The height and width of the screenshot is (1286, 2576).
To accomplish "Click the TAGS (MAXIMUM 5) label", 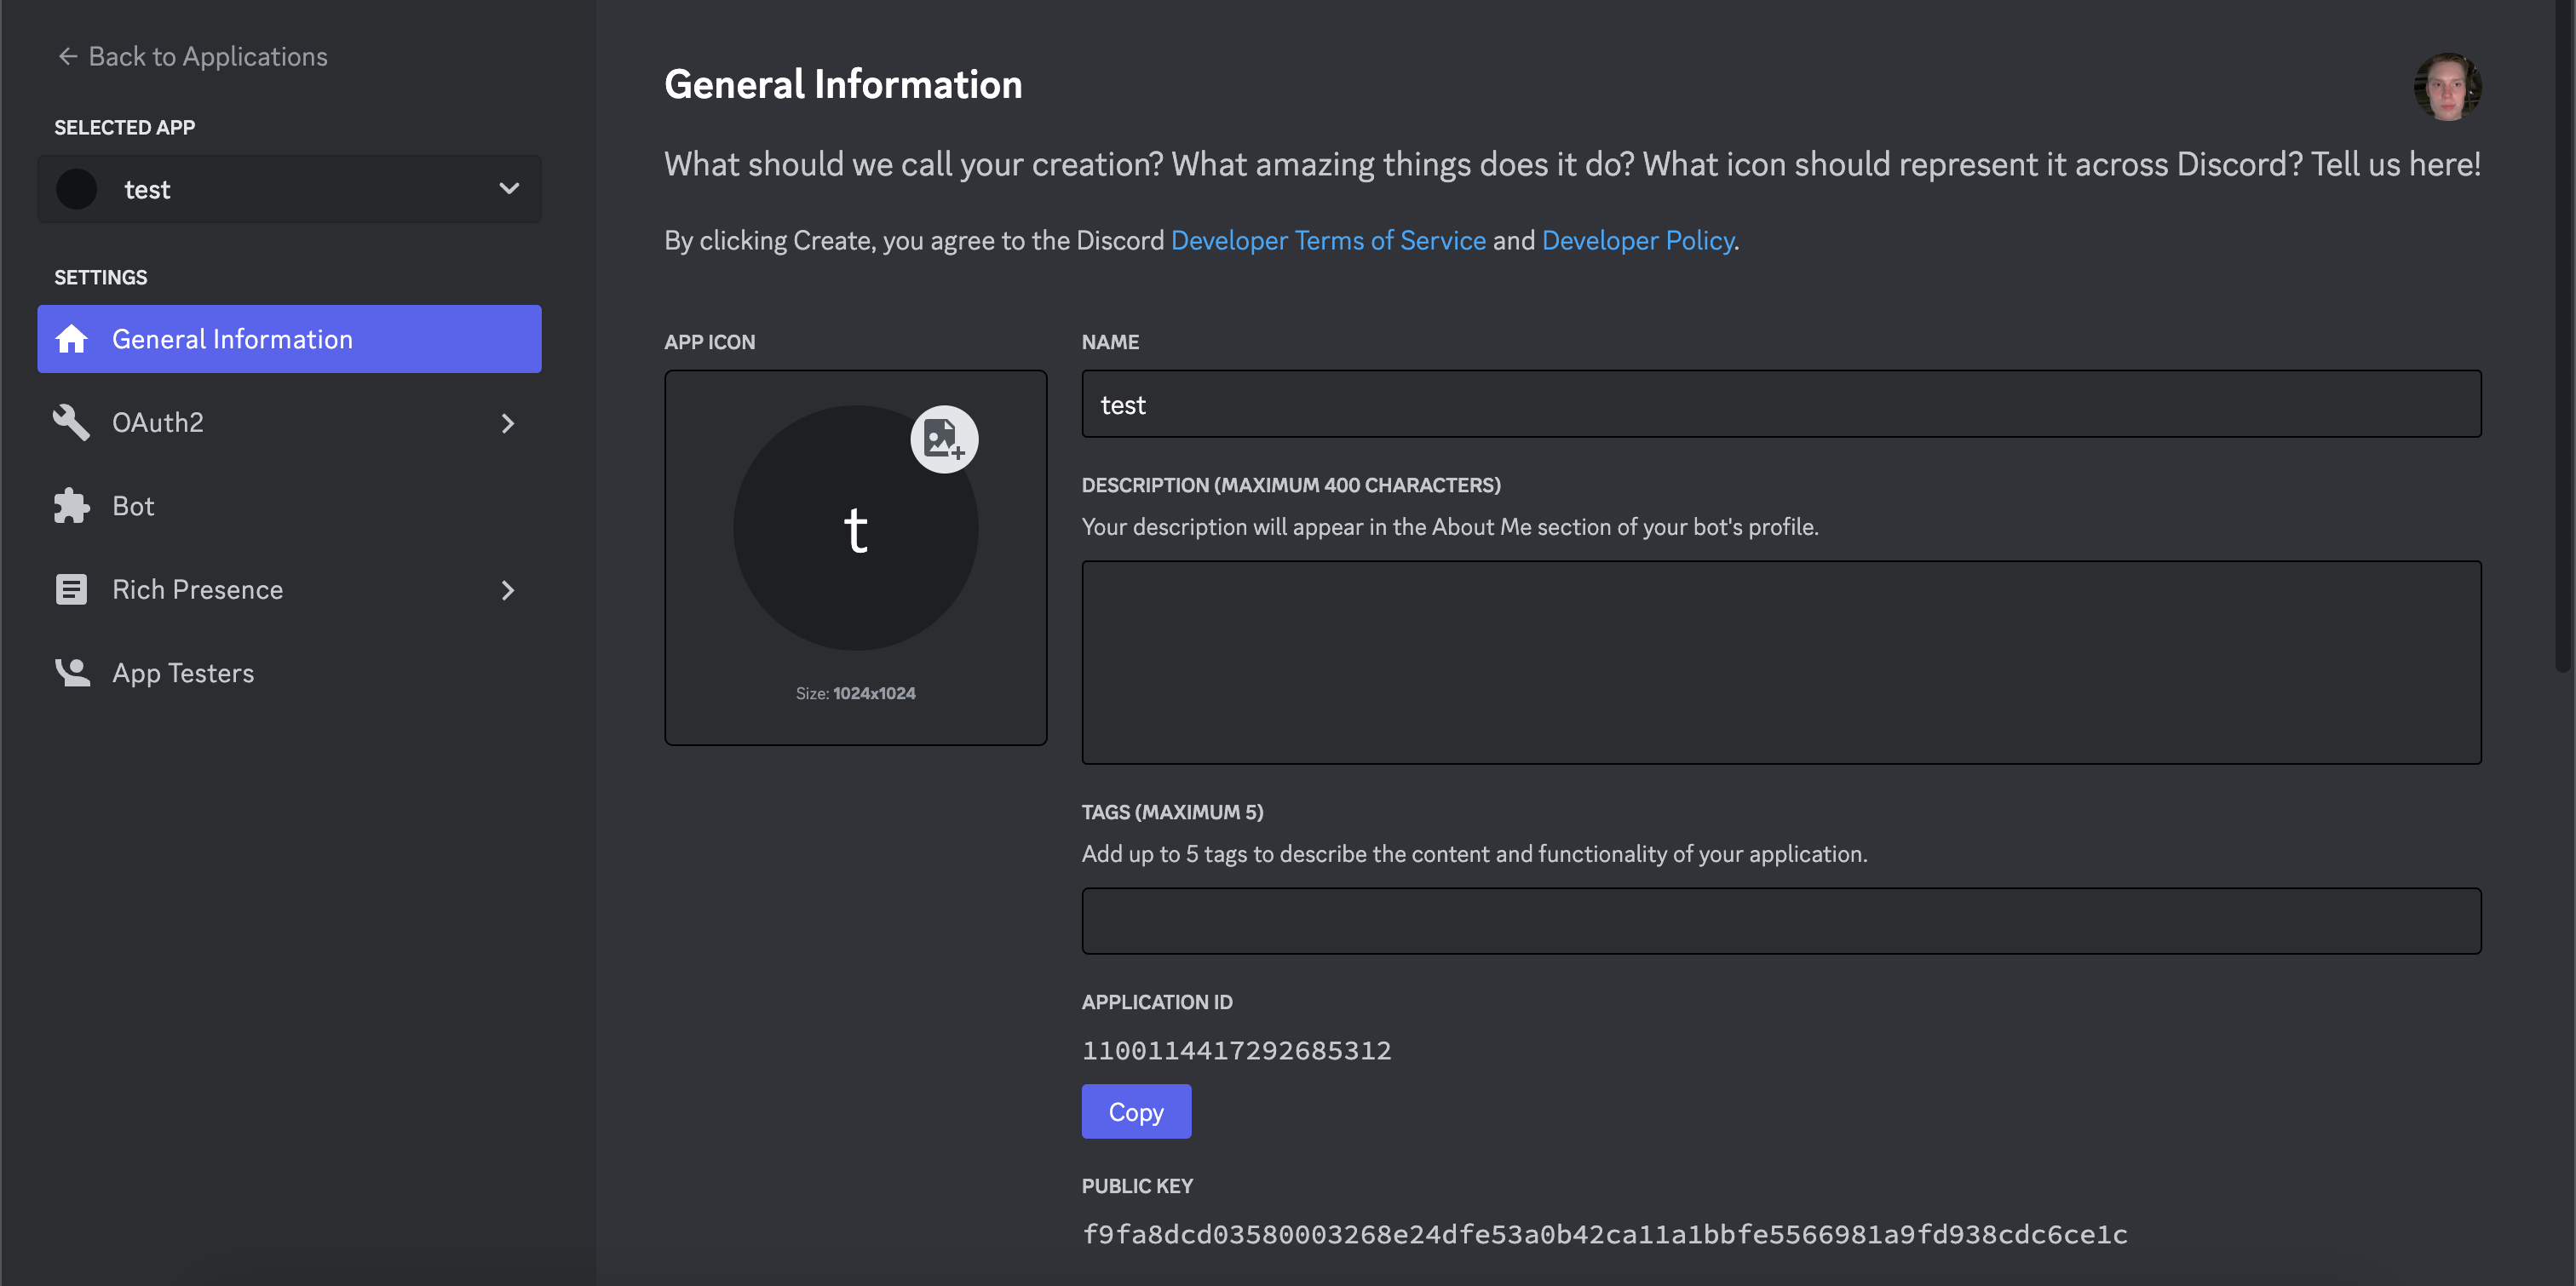I will click(1172, 812).
